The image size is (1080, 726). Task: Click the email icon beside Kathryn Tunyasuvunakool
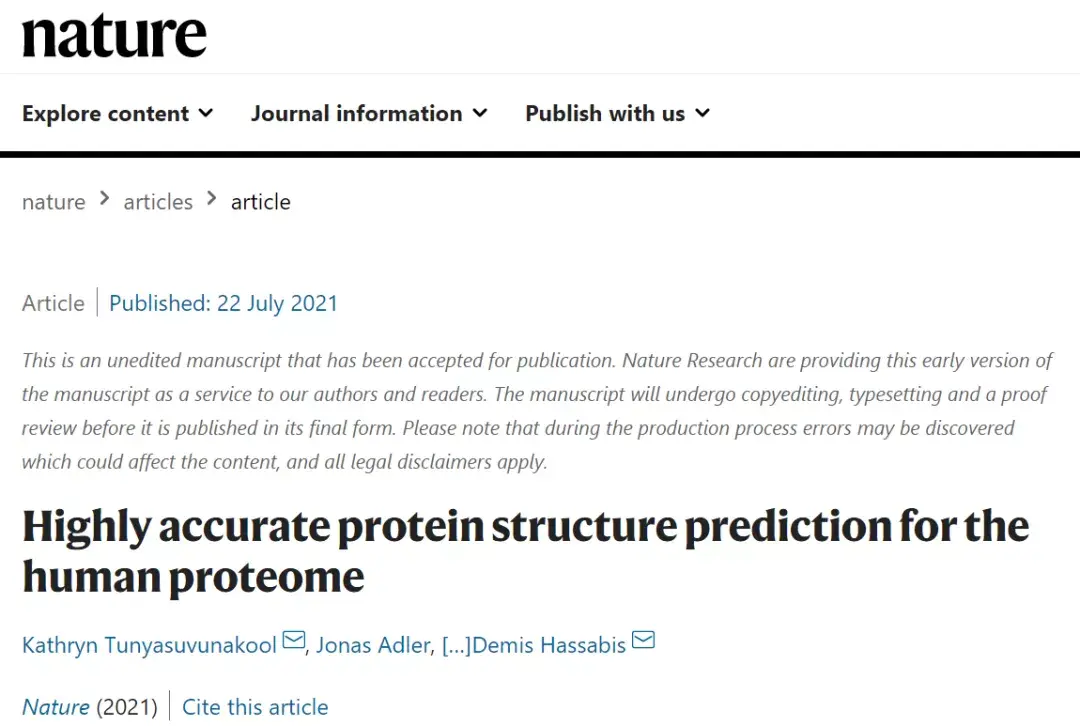click(293, 640)
